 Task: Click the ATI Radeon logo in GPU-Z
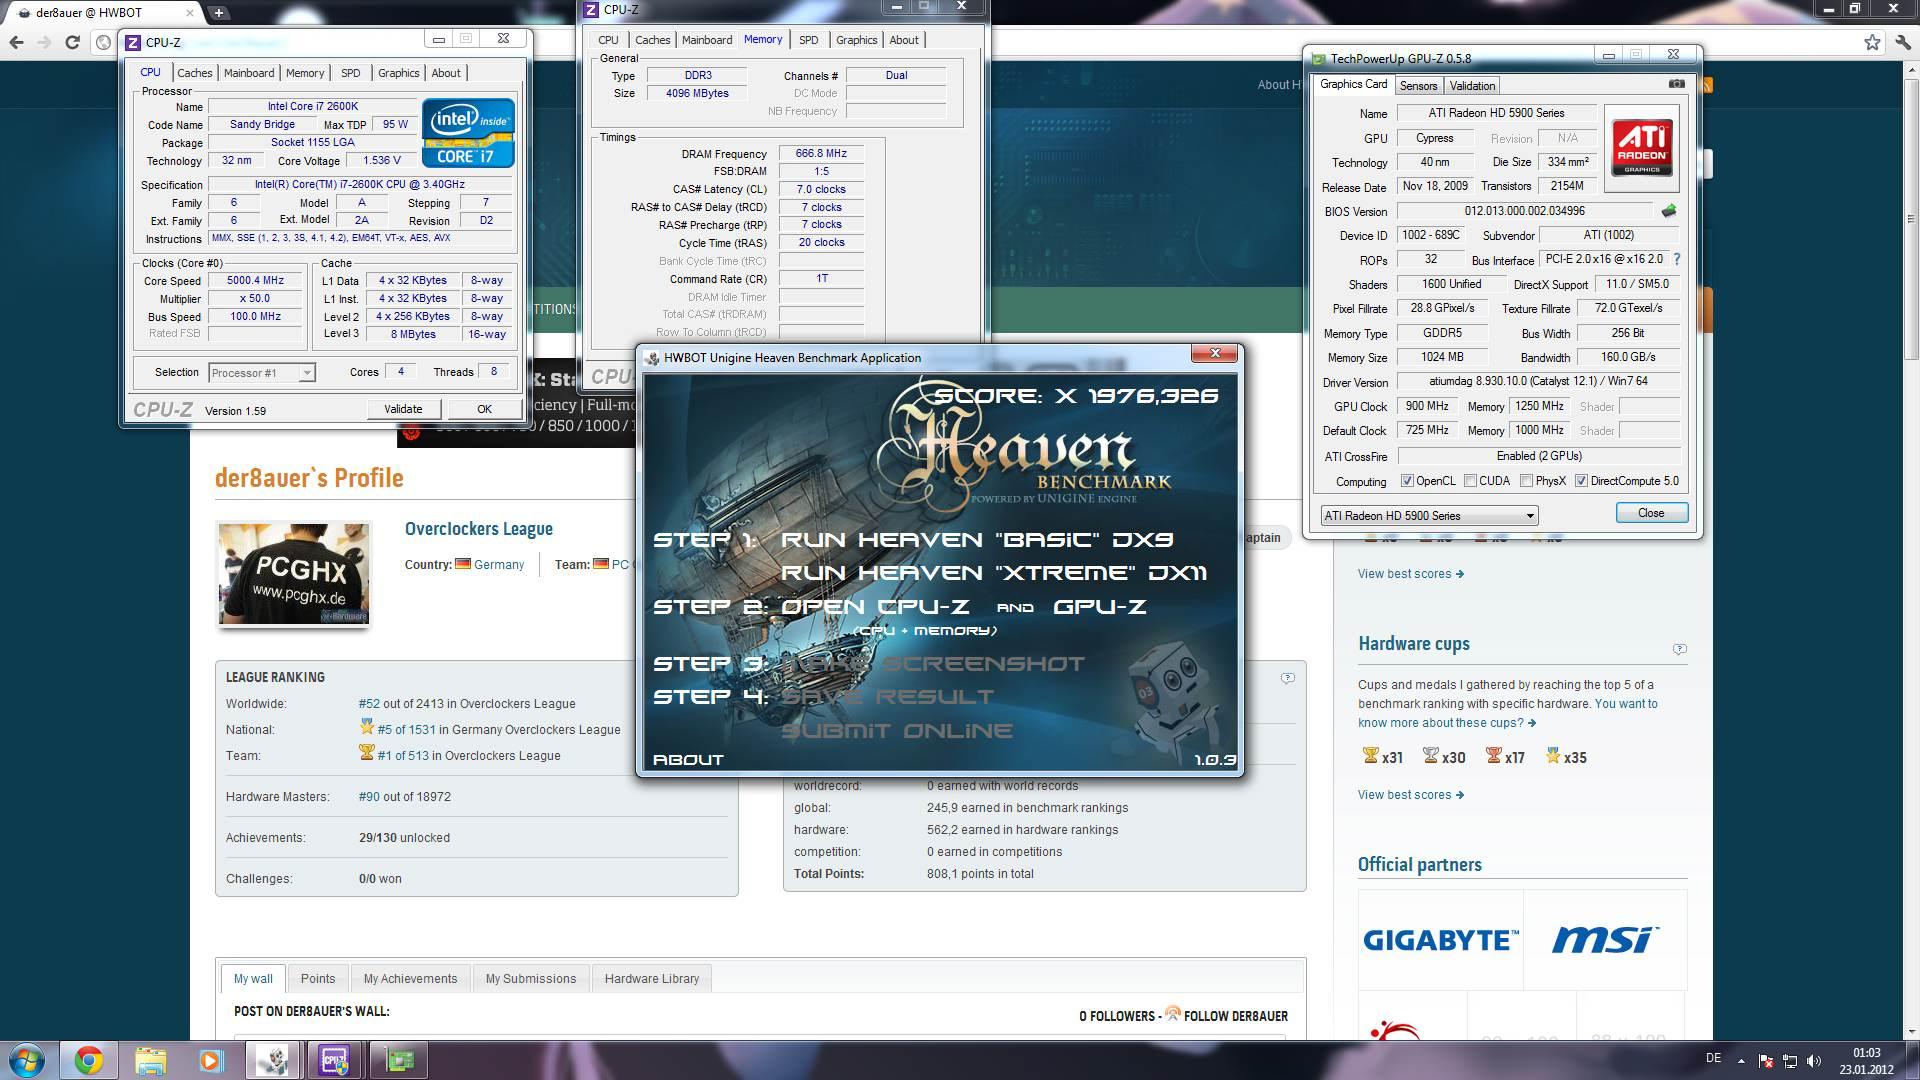click(1641, 148)
